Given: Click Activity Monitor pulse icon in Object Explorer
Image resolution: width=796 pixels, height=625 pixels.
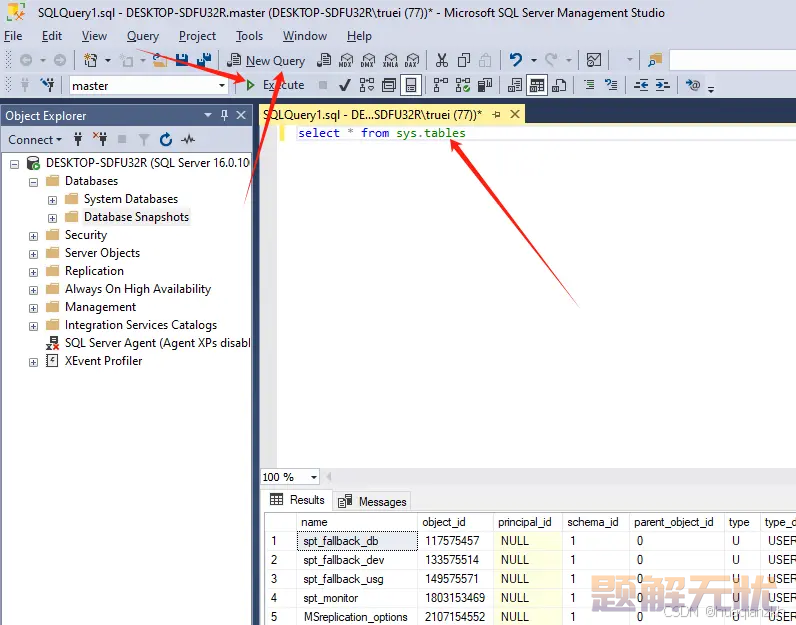Looking at the screenshot, I should [188, 139].
